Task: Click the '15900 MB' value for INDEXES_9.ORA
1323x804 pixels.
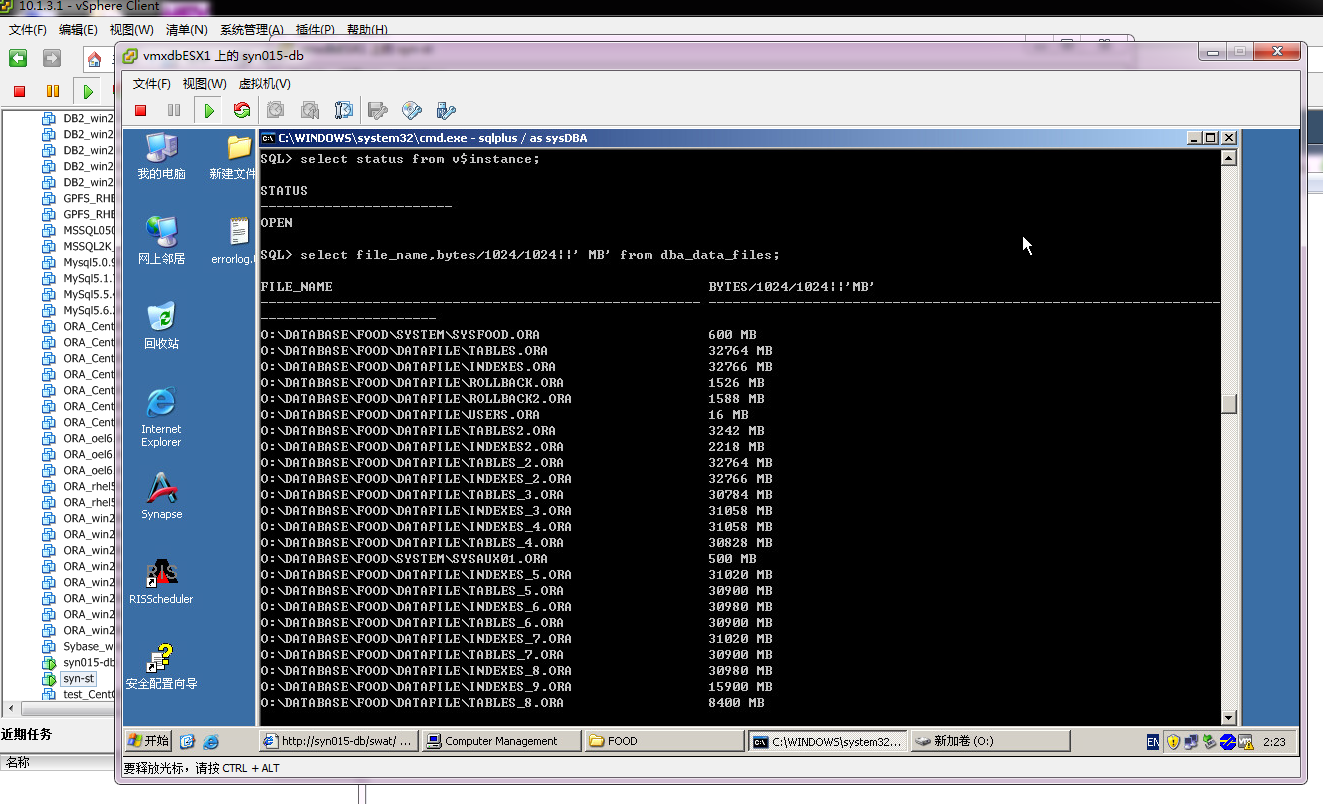Action: coord(740,687)
